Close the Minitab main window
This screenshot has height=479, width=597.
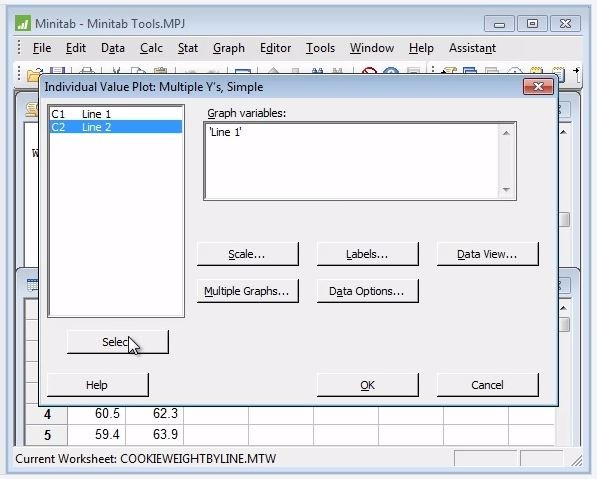(565, 24)
